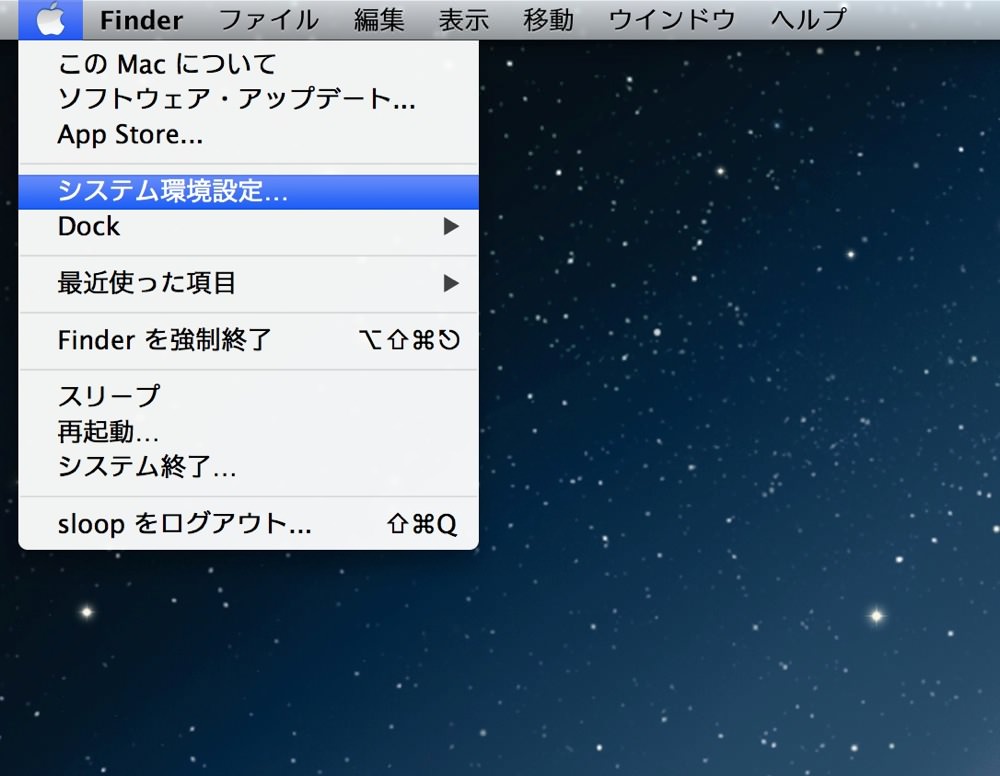1000x776 pixels.
Task: Select システム環境設定… menu item
Action: coord(249,191)
